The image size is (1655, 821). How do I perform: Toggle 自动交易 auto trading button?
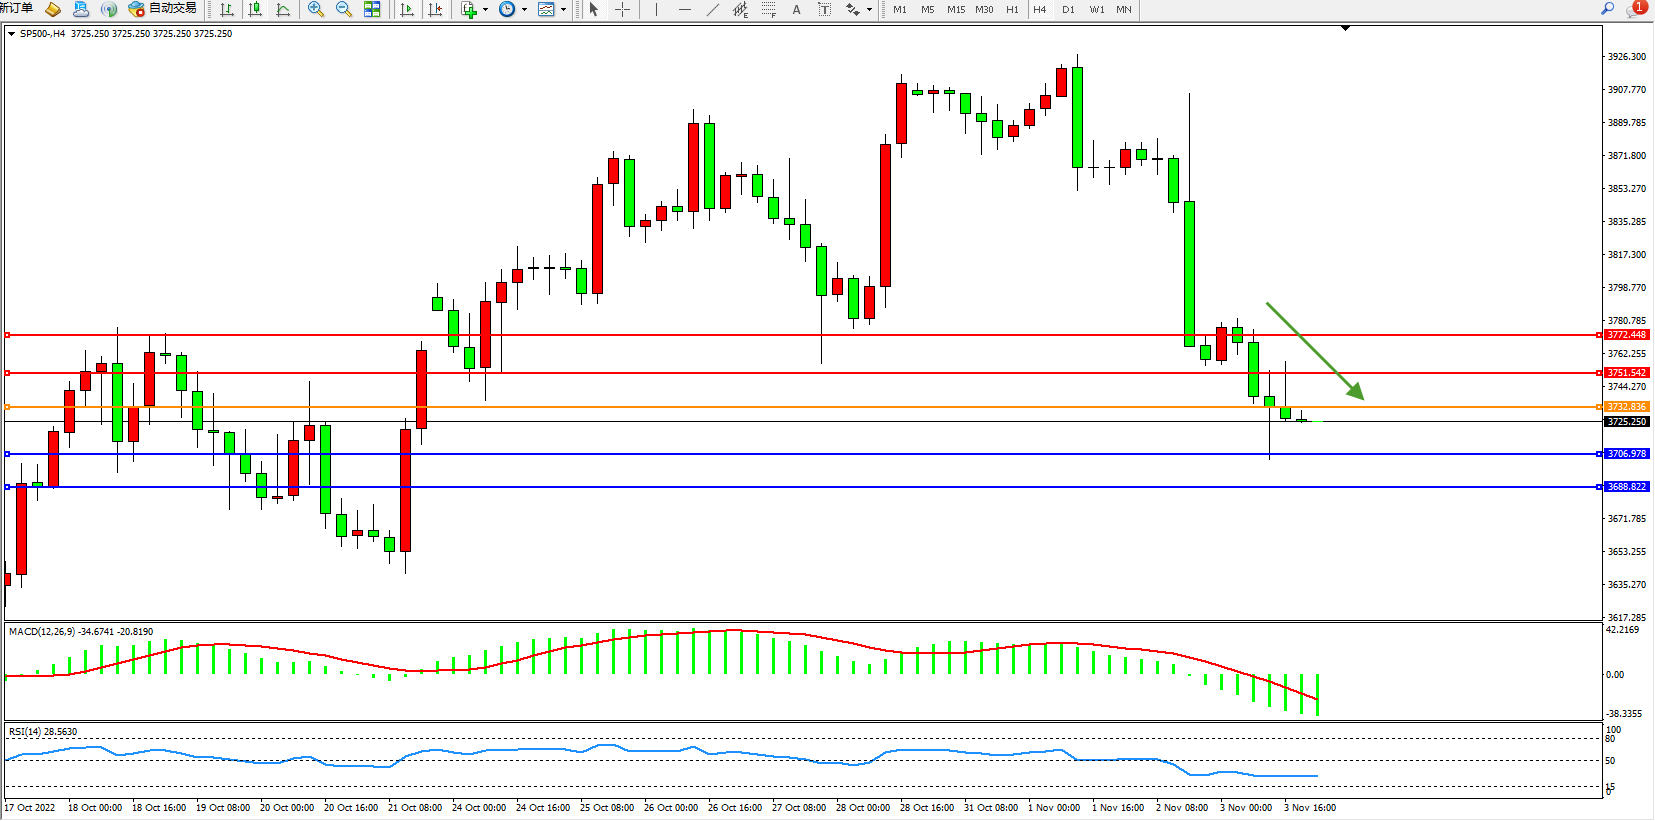tap(163, 9)
